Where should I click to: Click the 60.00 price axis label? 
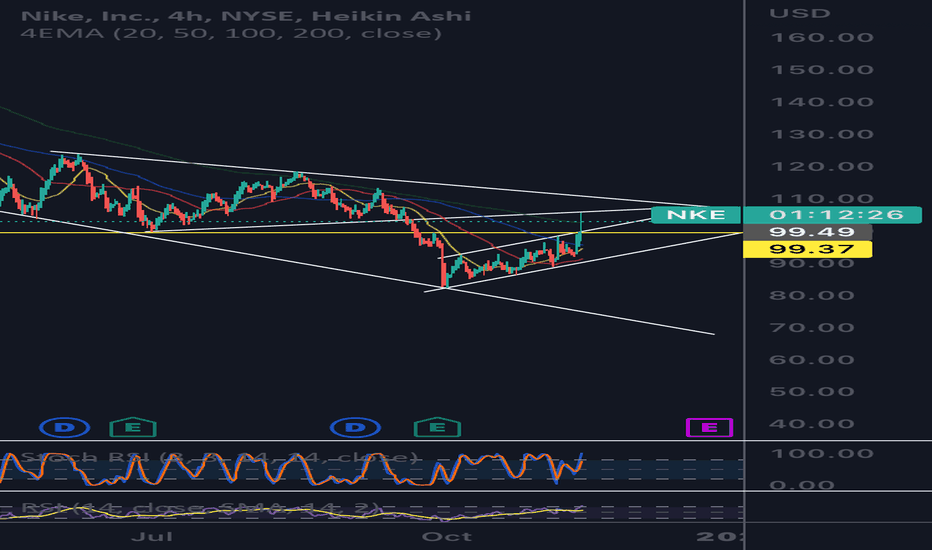click(812, 360)
